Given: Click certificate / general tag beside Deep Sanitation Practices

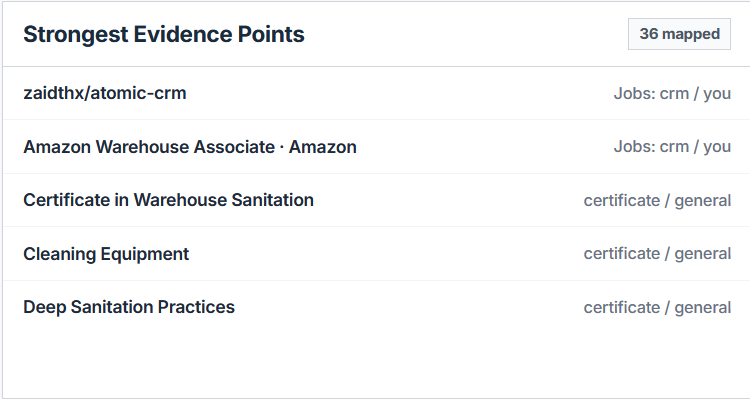Looking at the screenshot, I should tap(657, 308).
